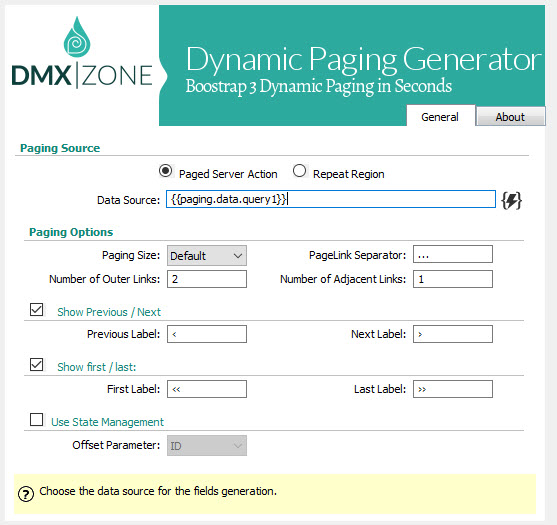
Task: Click the Paging Source section heading
Action: click(x=60, y=148)
